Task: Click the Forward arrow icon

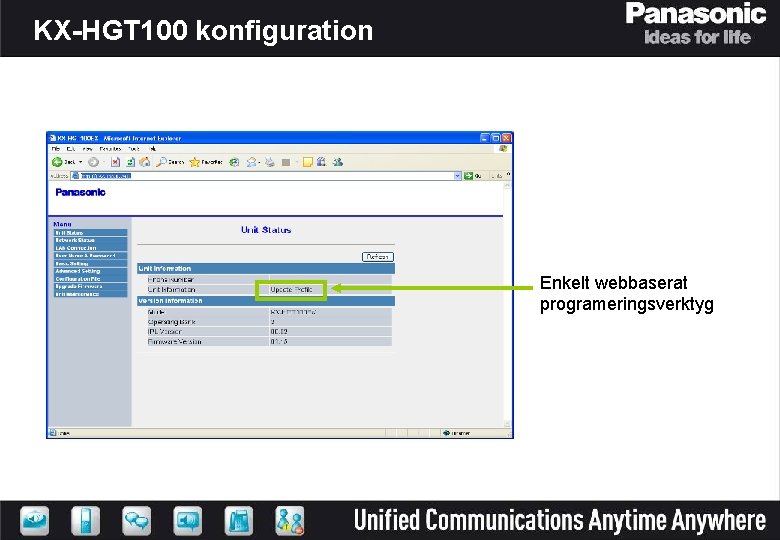Action: coord(93,162)
